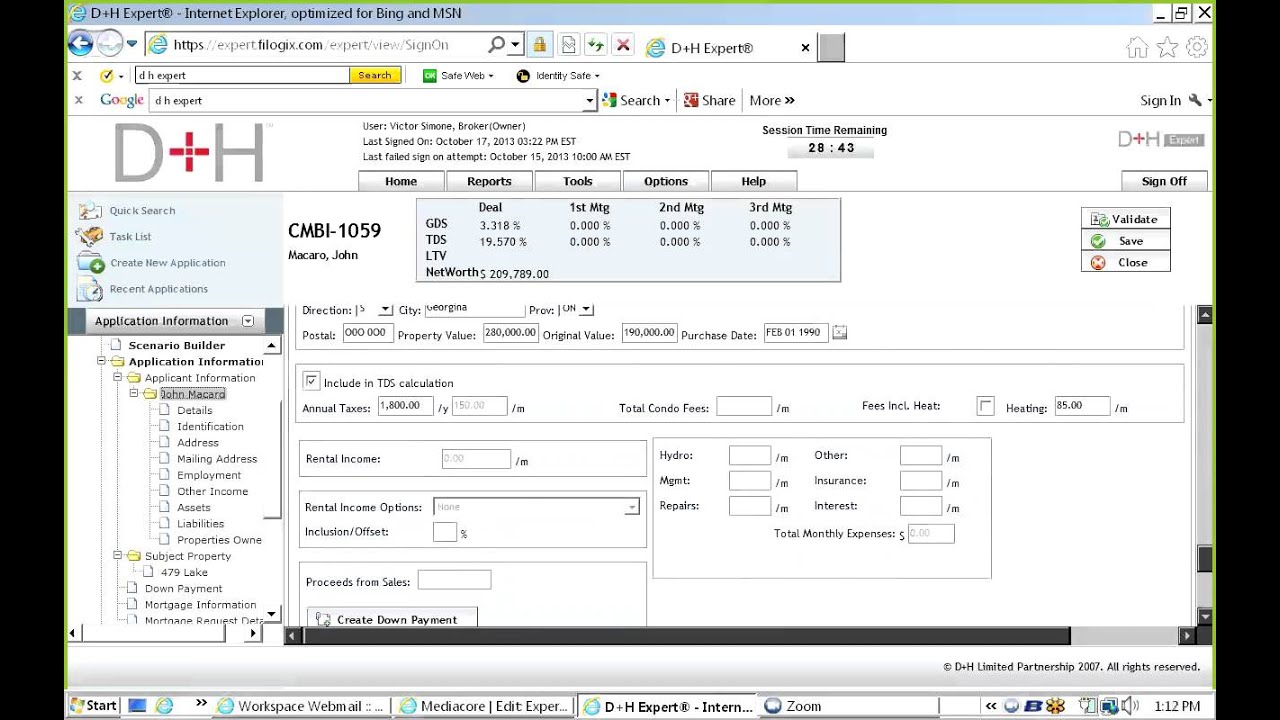Image resolution: width=1280 pixels, height=720 pixels.
Task: Open the Home menu
Action: (x=401, y=181)
